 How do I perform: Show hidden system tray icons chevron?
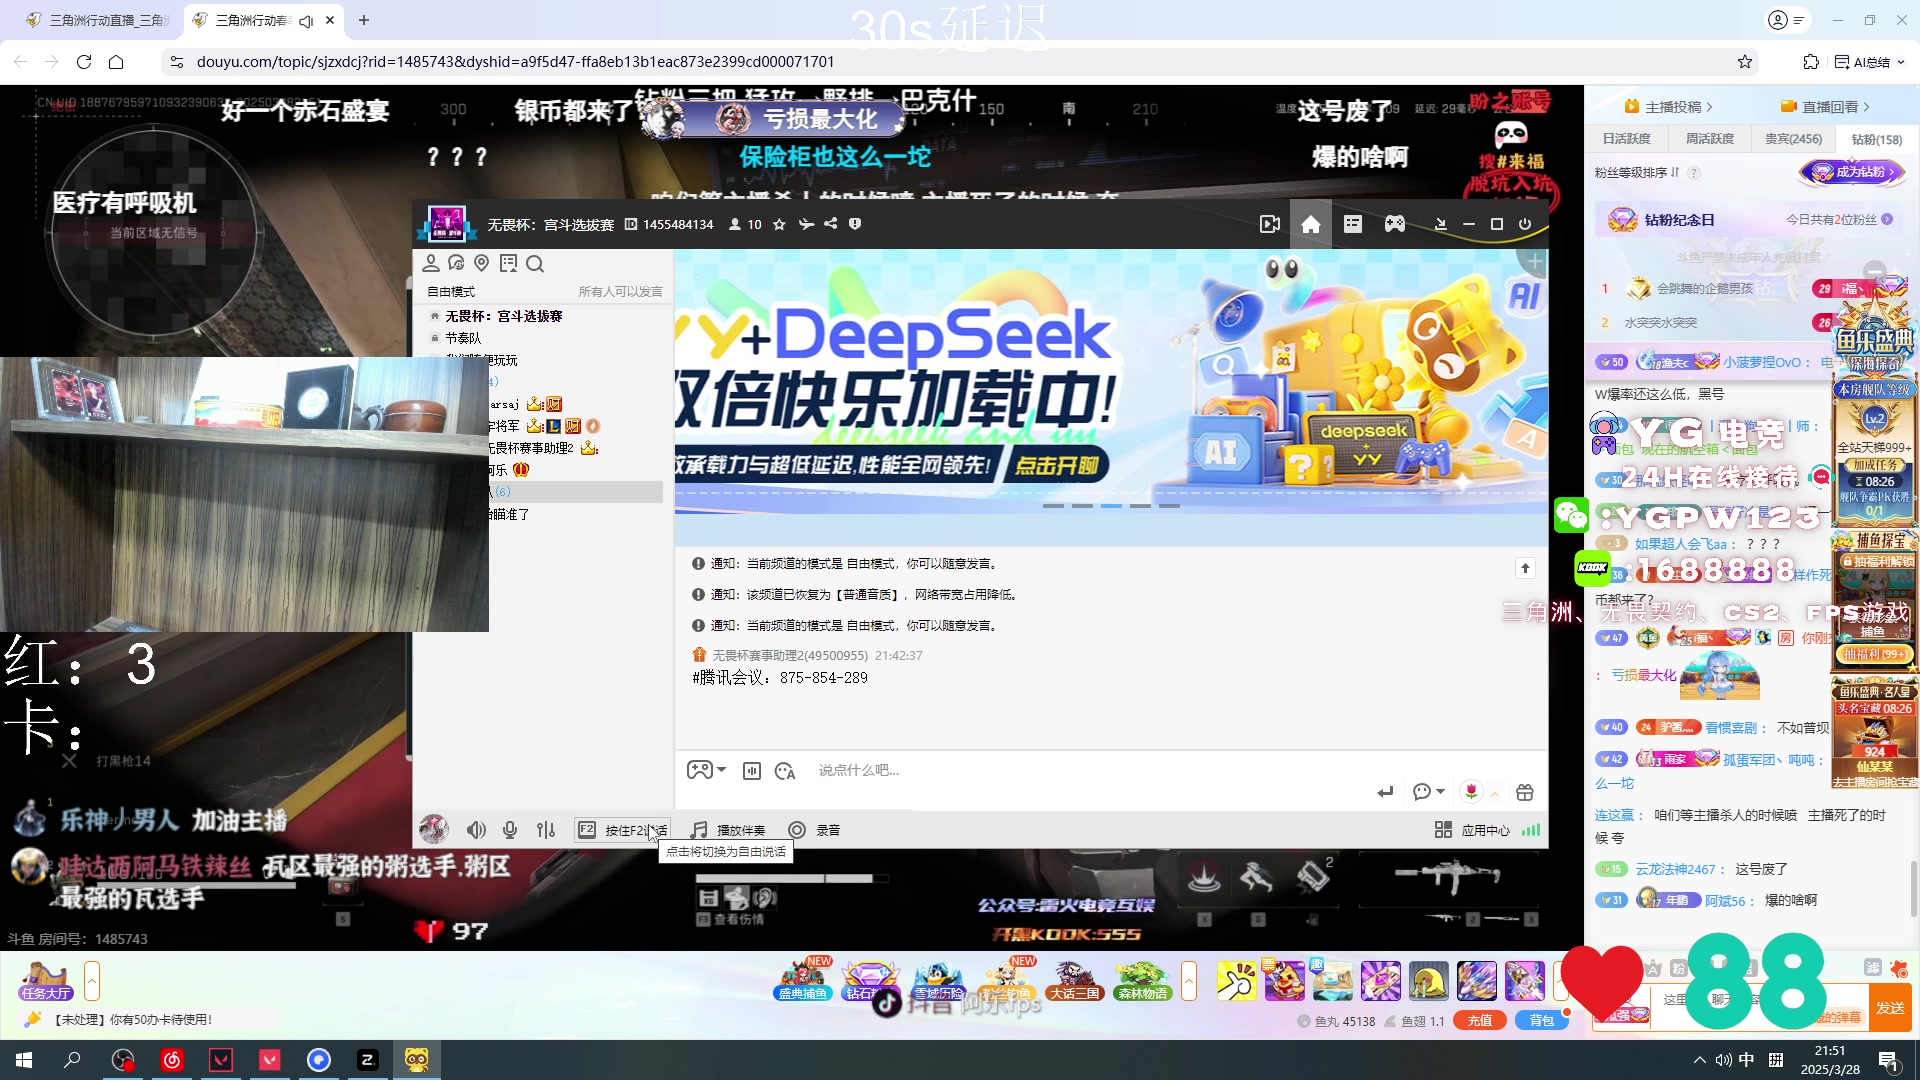pos(1700,1060)
